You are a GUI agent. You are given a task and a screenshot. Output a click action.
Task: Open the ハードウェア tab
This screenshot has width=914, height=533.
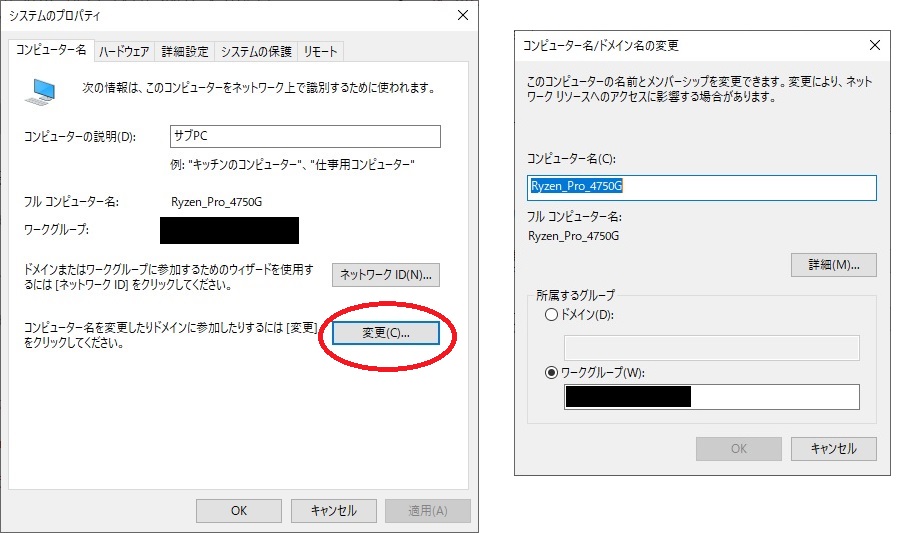pyautogui.click(x=124, y=52)
